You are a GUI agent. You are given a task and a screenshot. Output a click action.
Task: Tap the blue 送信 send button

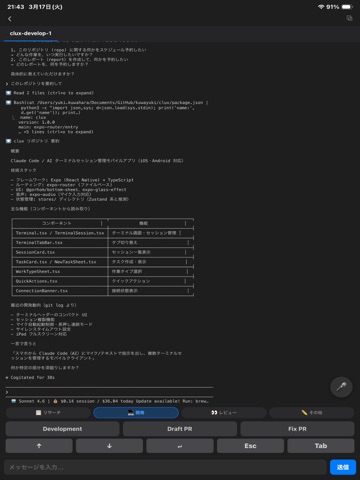coord(343,467)
